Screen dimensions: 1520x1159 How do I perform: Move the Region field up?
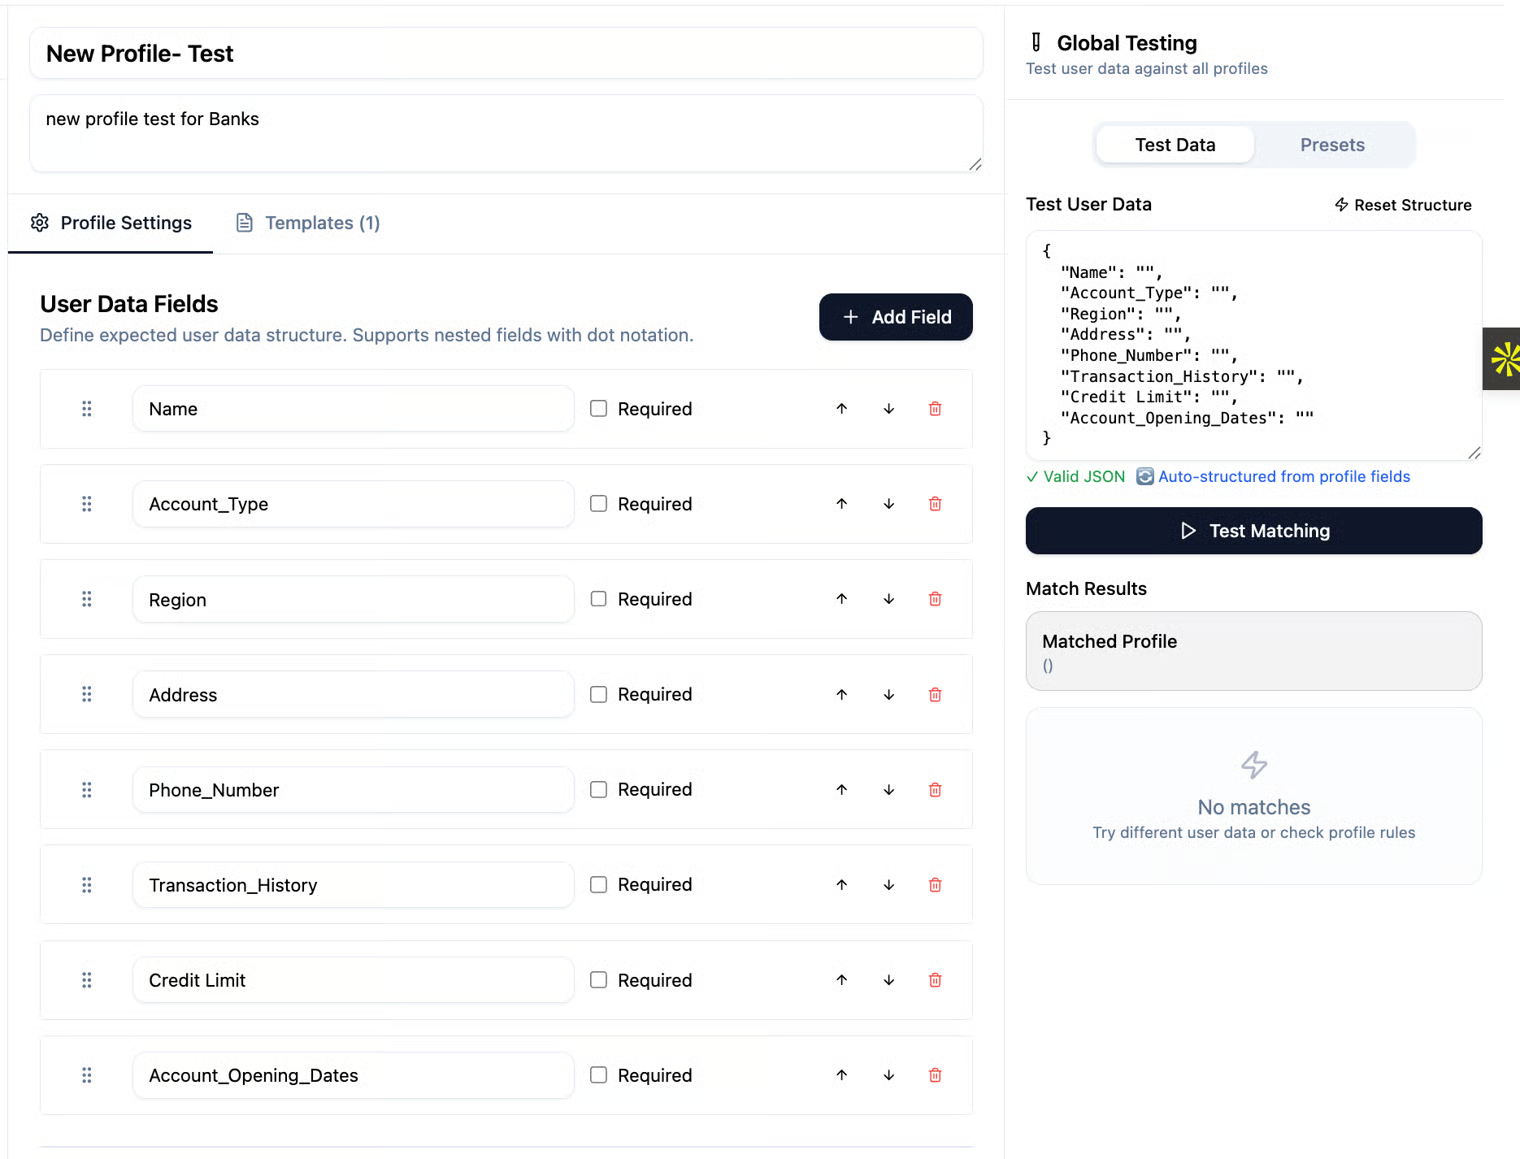click(x=842, y=599)
